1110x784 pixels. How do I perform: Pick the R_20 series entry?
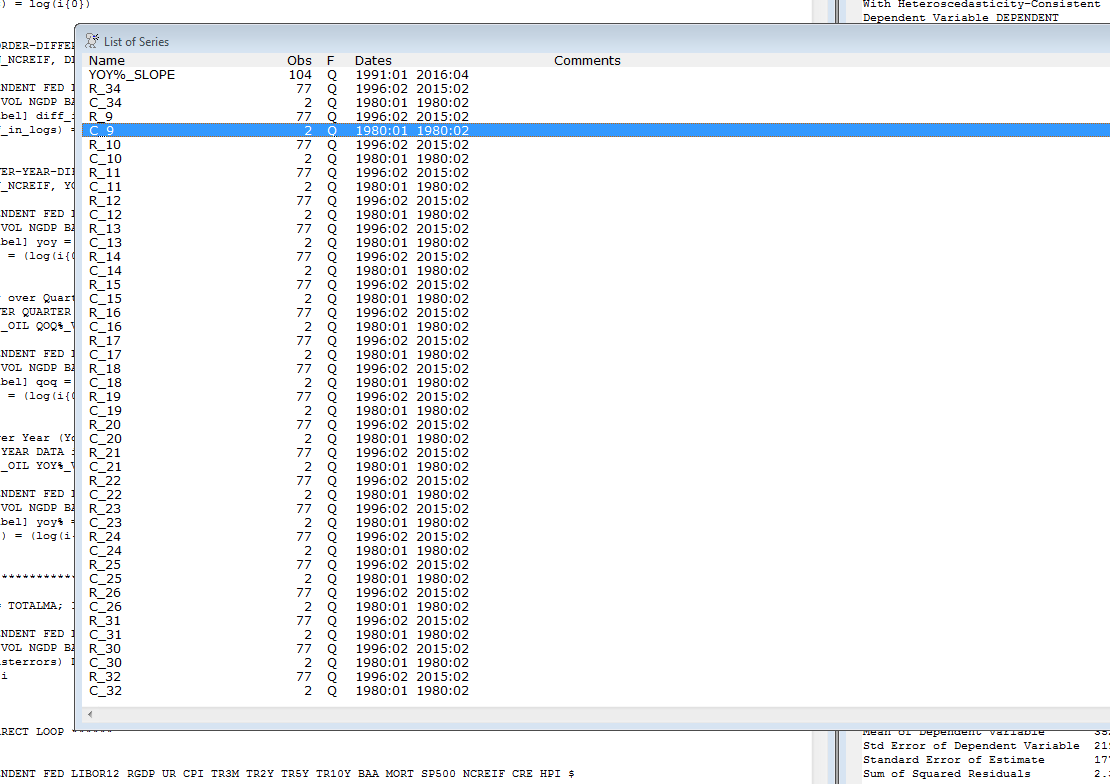[105, 425]
